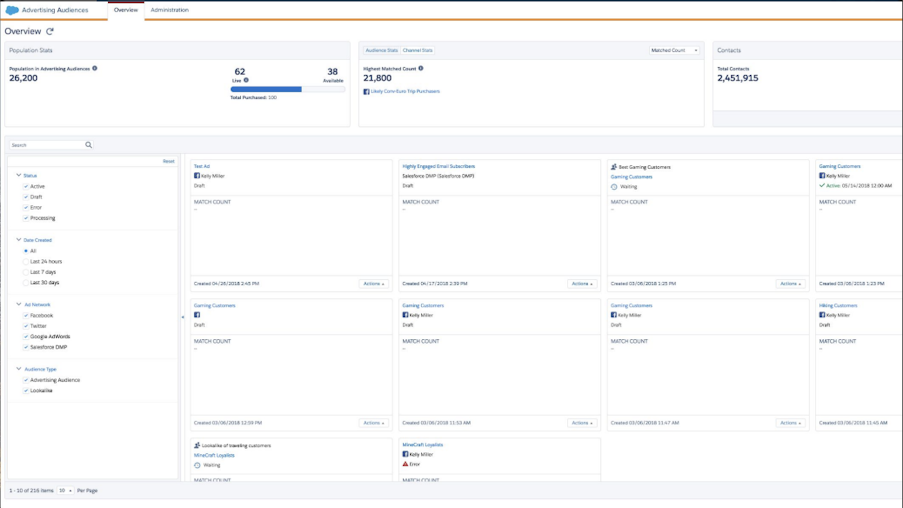
Task: Click the 1 - 10 of 216 items text
Action: pyautogui.click(x=31, y=491)
